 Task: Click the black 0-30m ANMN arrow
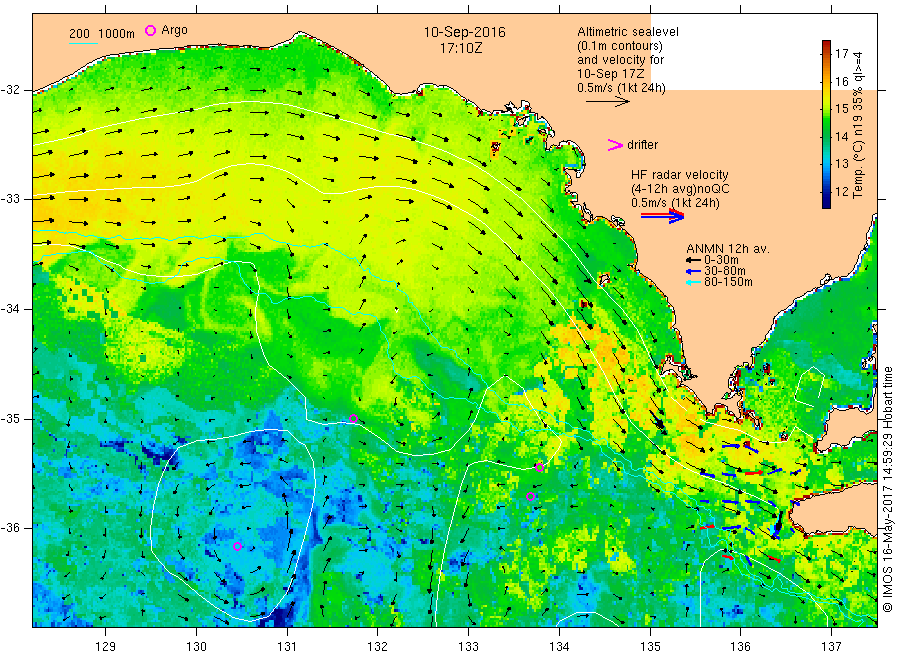click(693, 261)
